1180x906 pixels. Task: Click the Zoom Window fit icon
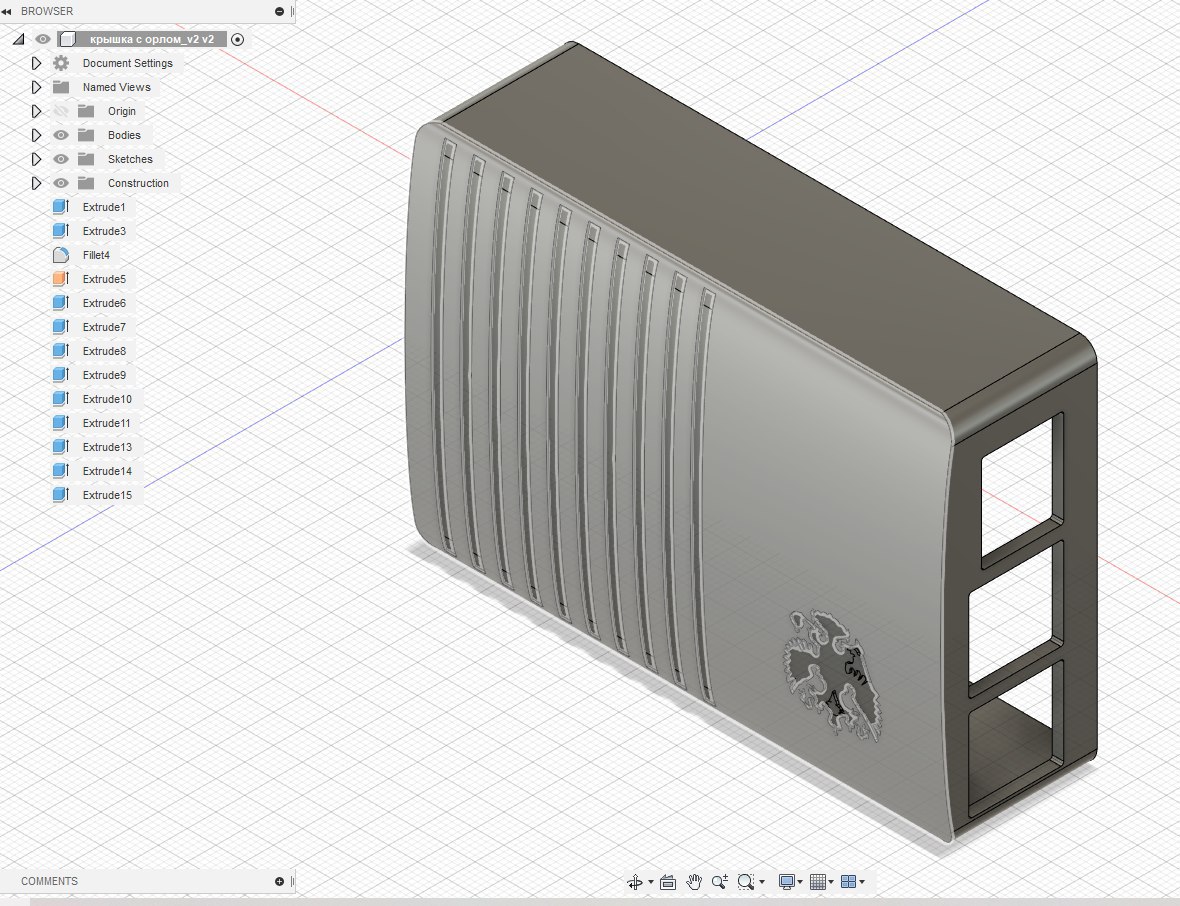coord(746,882)
